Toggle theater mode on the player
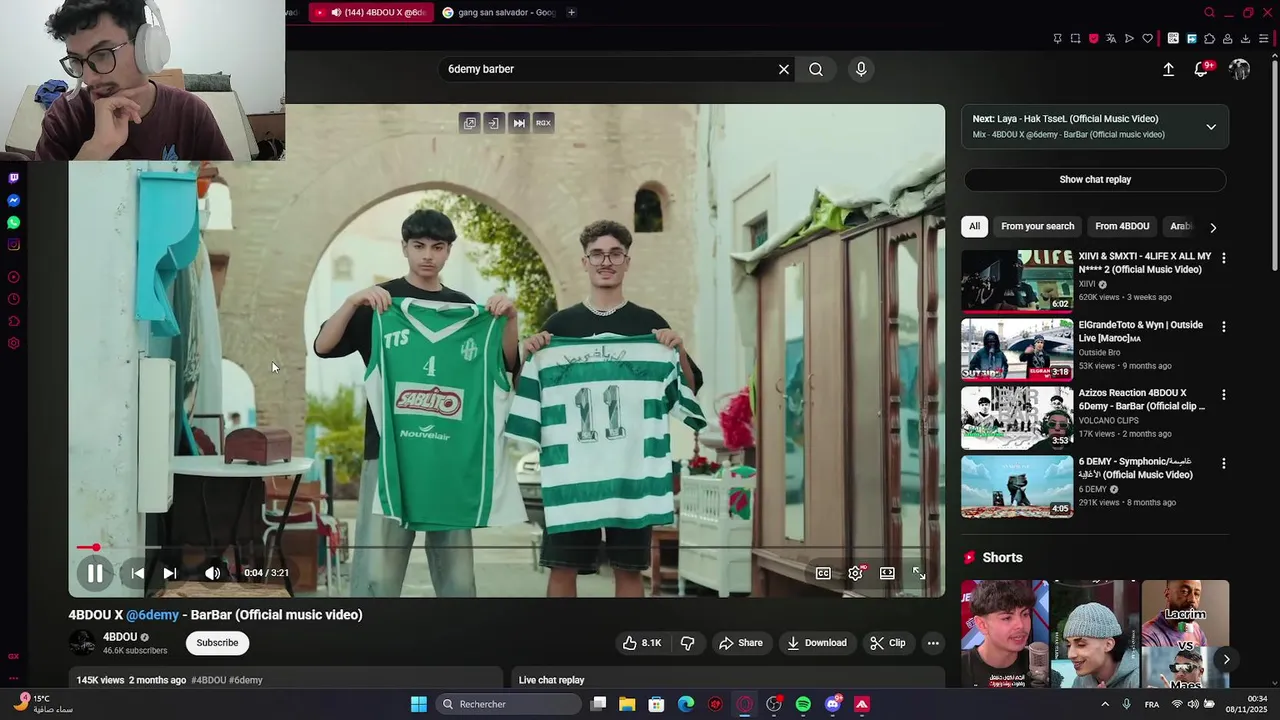The image size is (1280, 720). (887, 573)
